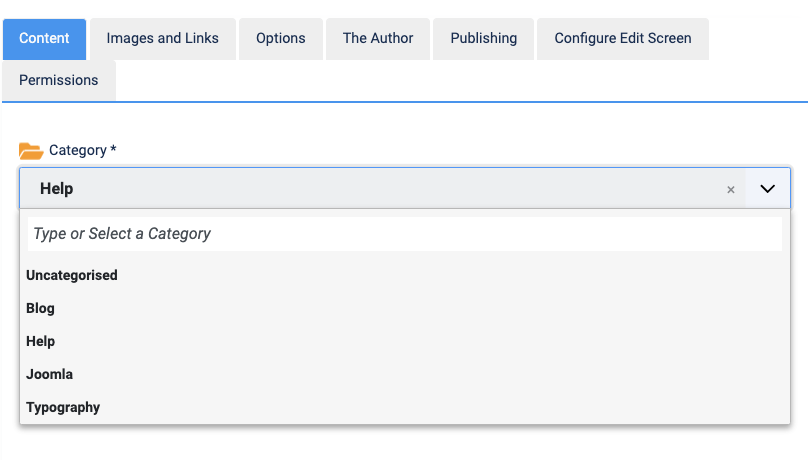
Task: Pick the Help option in the list
Action: tap(405, 341)
